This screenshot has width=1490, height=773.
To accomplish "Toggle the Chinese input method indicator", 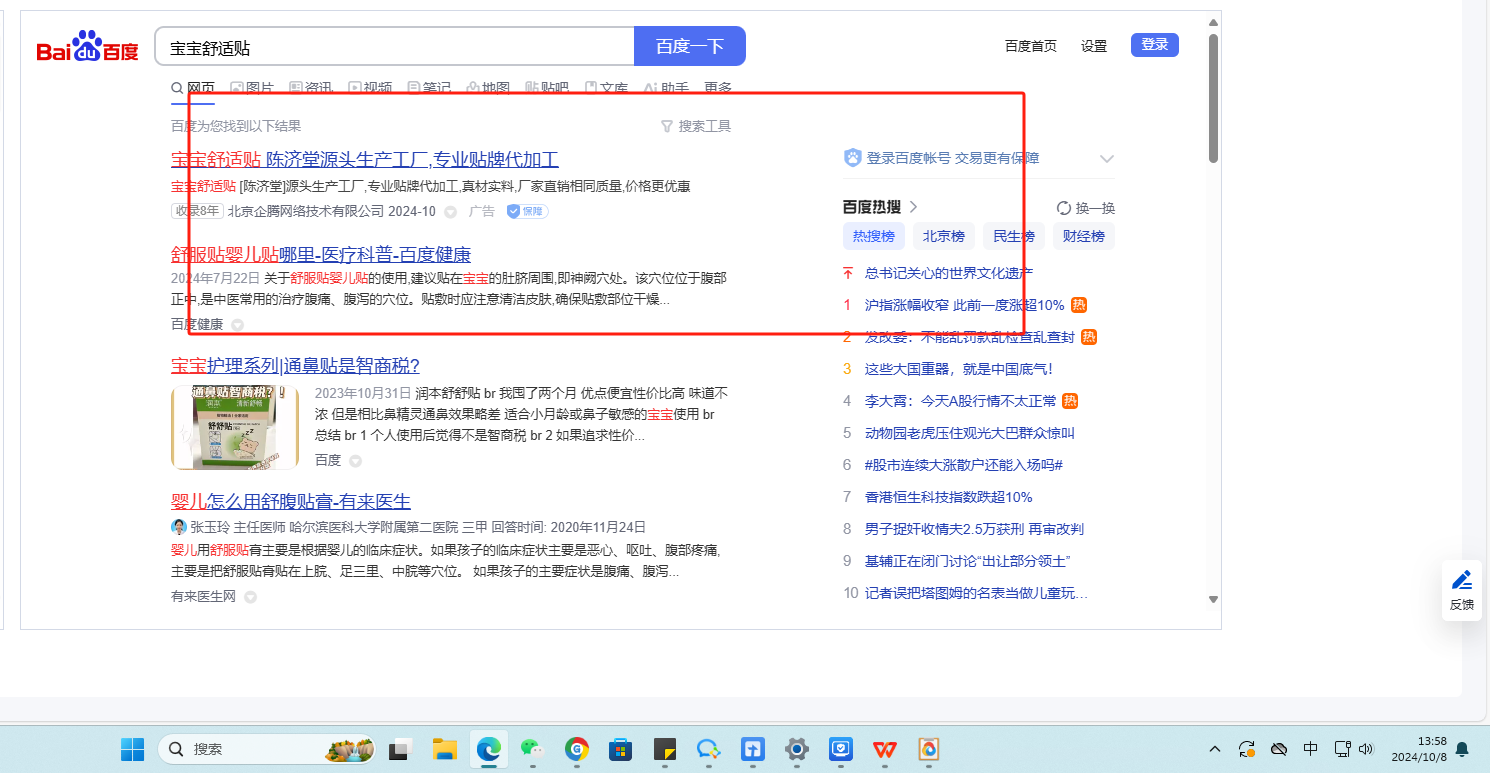I will coord(1310,749).
